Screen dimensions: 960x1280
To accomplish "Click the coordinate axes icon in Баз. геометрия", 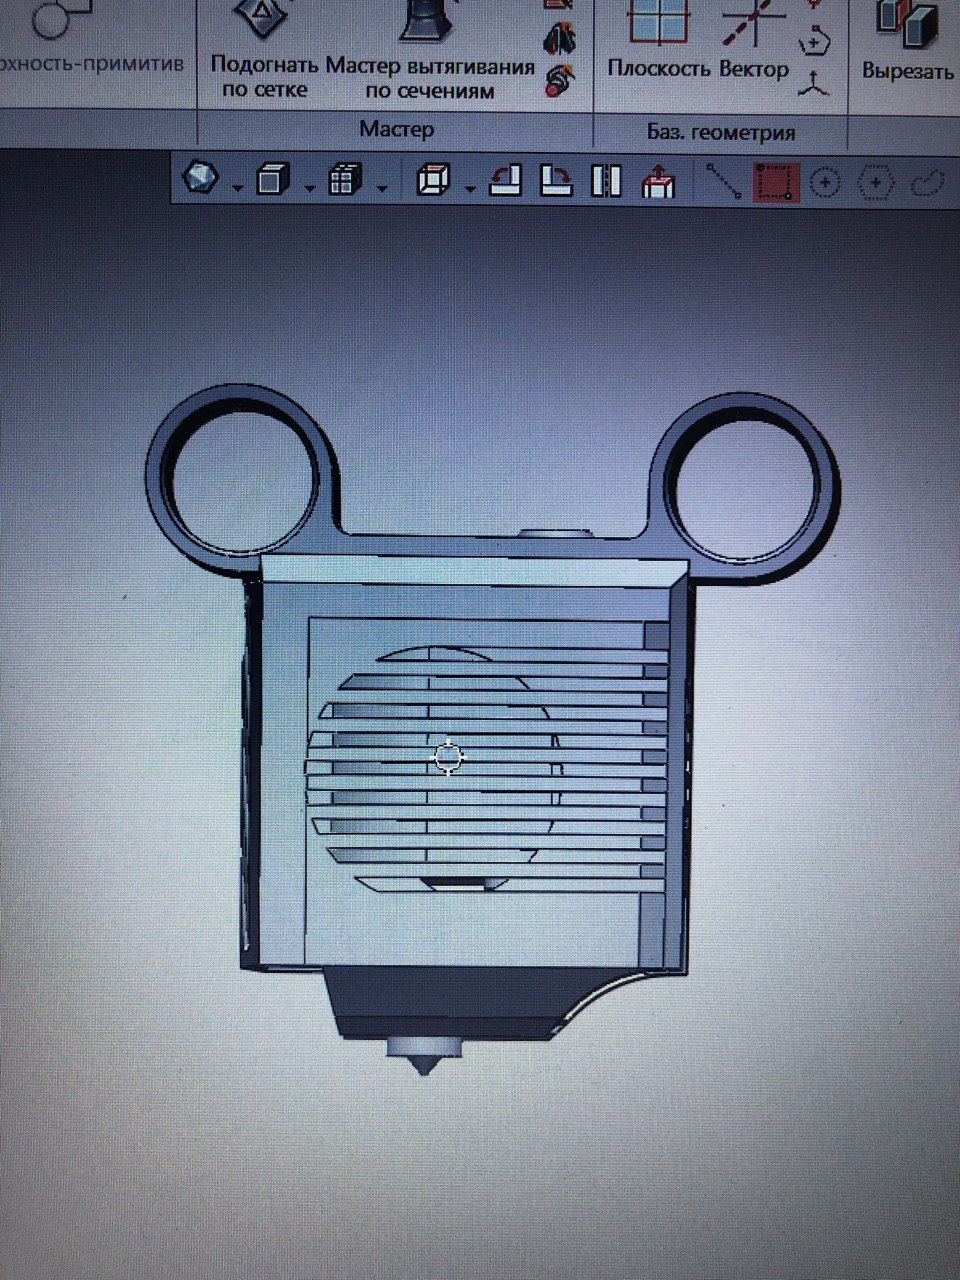I will point(815,85).
